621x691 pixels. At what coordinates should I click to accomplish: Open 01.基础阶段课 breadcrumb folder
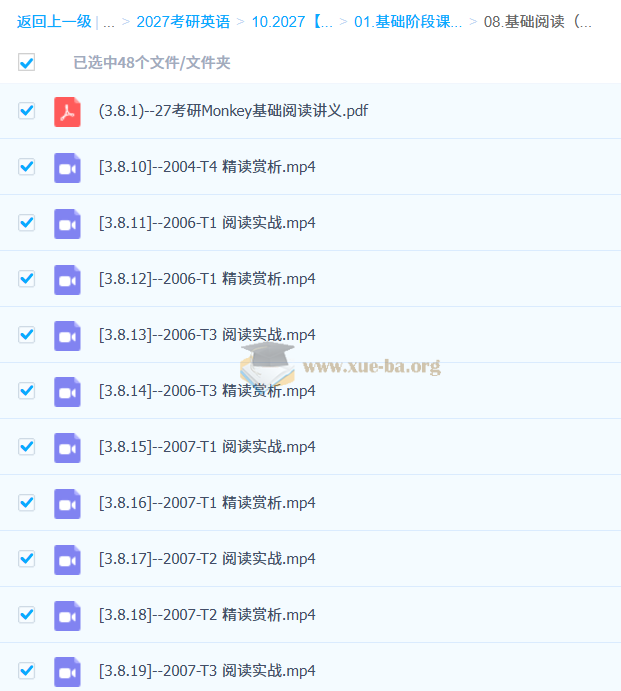[x=408, y=22]
